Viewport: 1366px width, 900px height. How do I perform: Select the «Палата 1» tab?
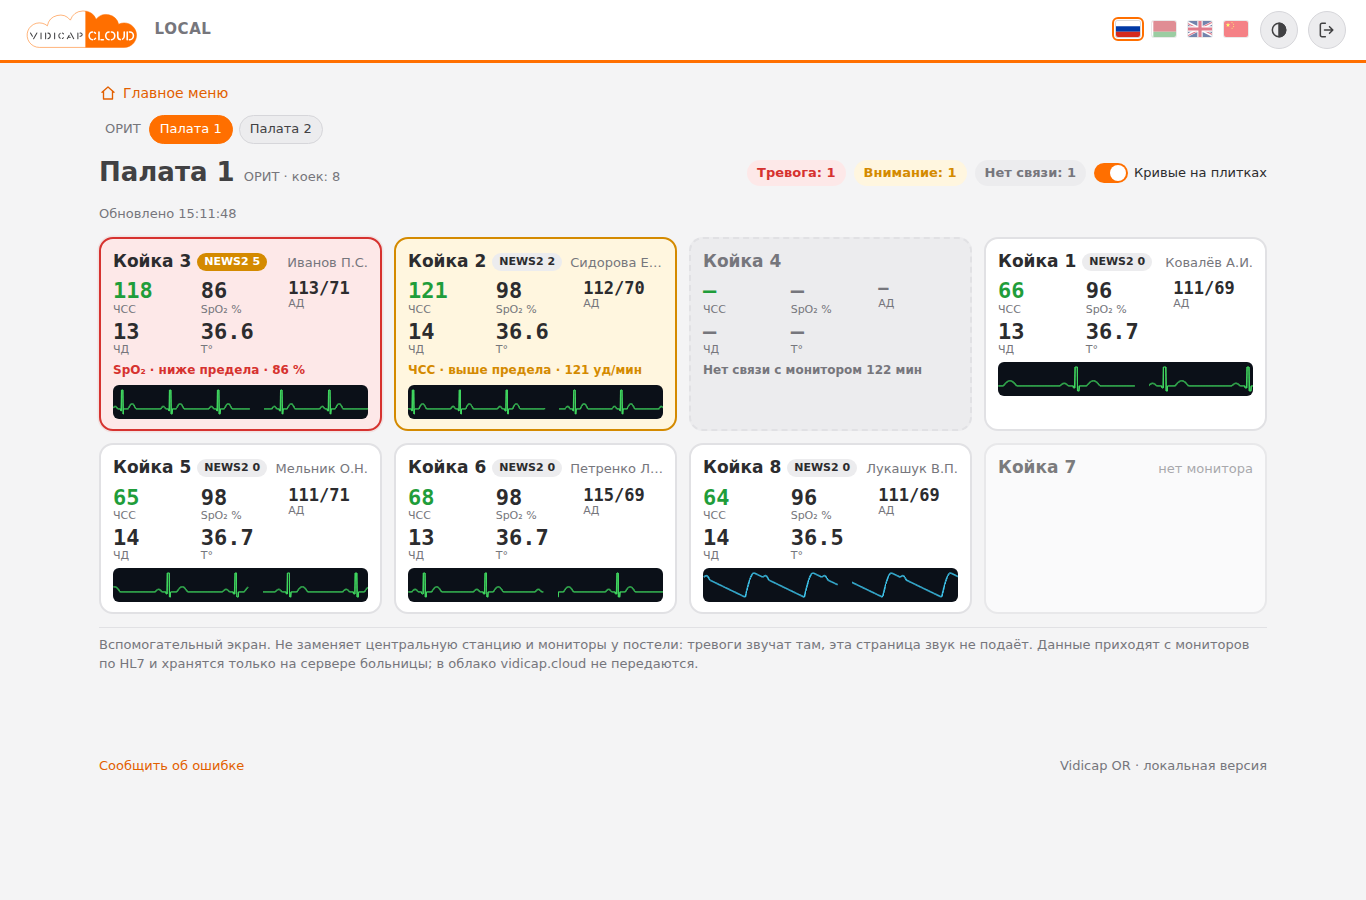point(191,129)
